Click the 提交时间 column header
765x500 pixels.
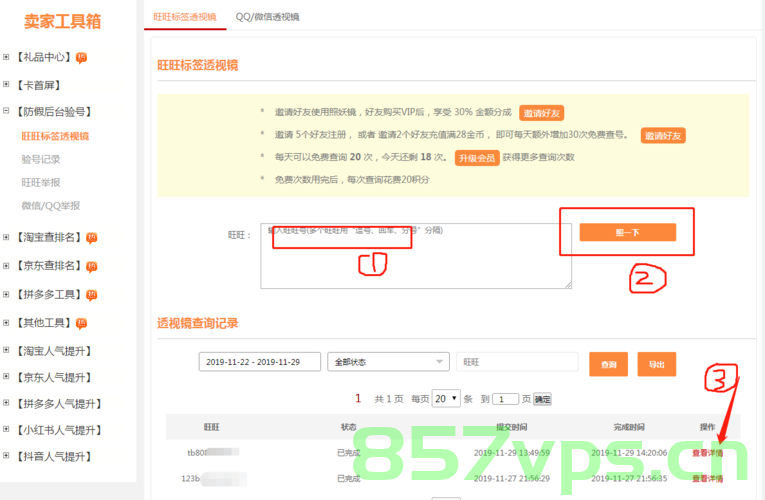click(x=511, y=427)
